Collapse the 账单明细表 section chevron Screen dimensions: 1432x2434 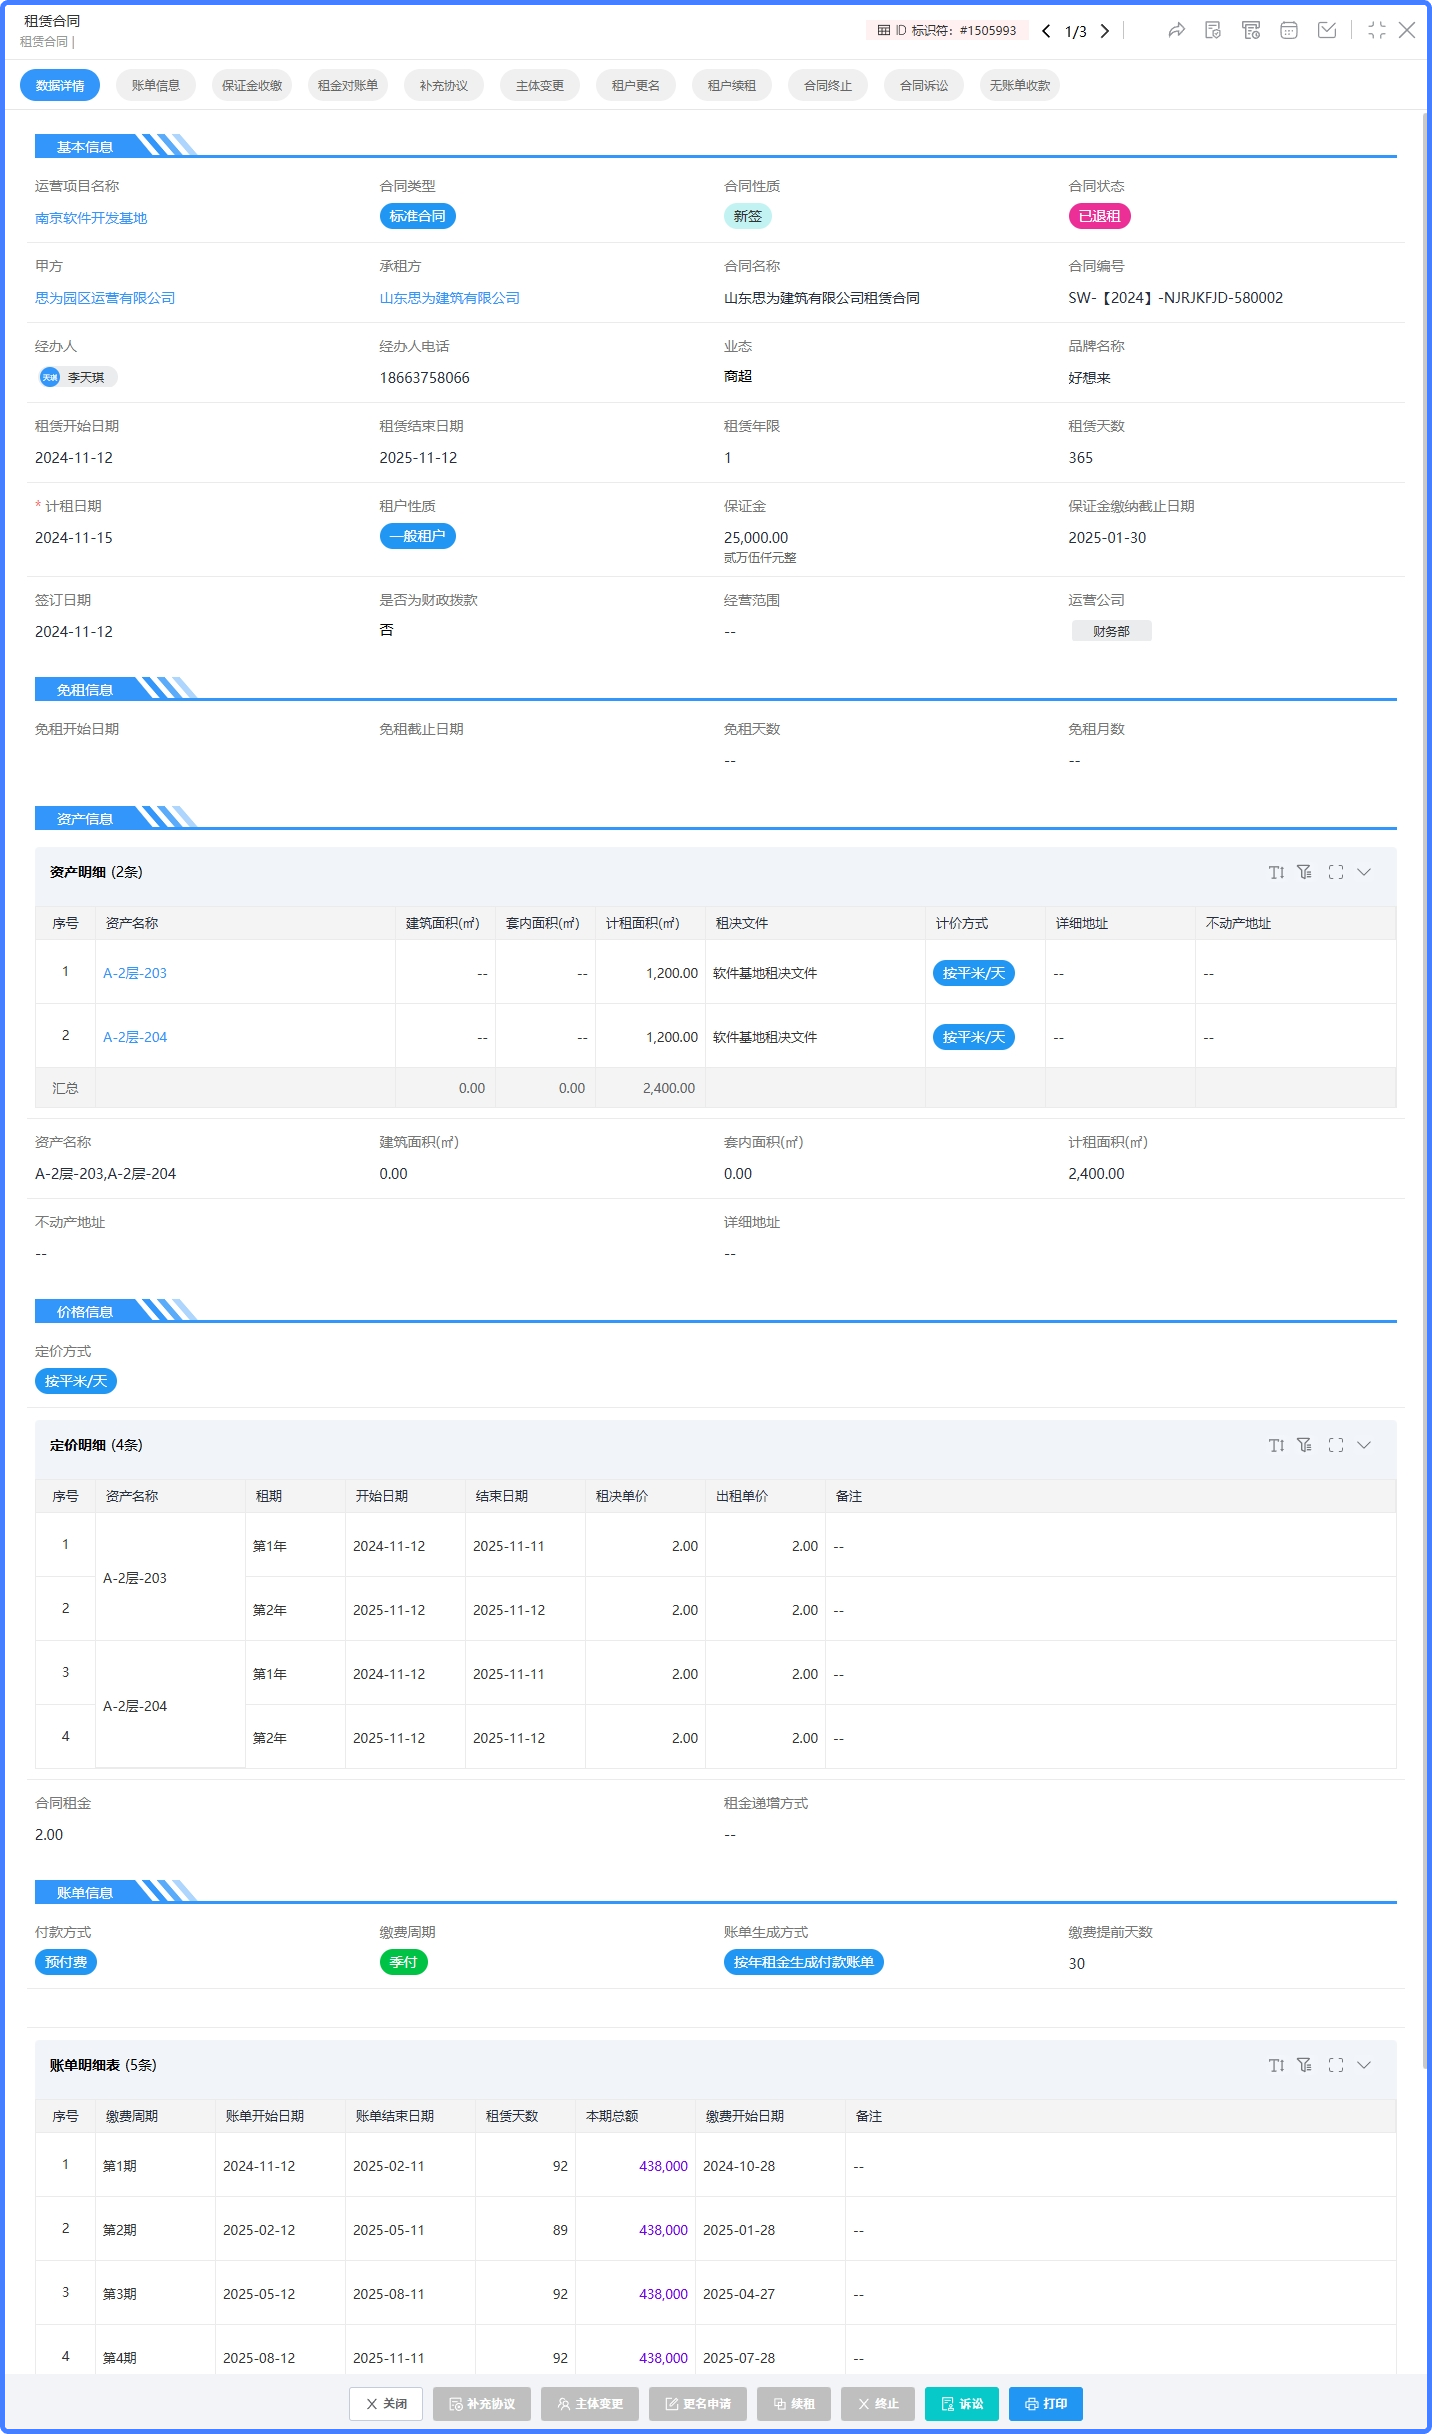point(1364,2065)
